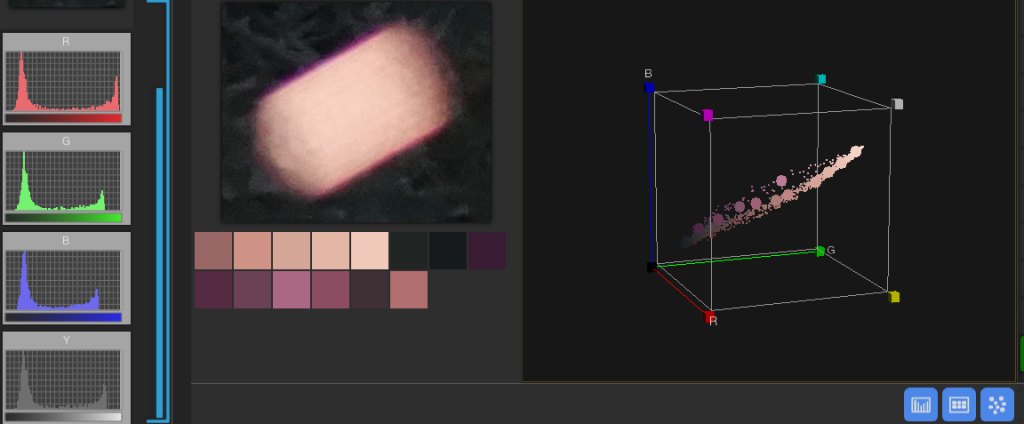This screenshot has width=1024, height=424.
Task: Pick the berry mauve swatch, fourth in the bottom row
Action: click(x=331, y=289)
